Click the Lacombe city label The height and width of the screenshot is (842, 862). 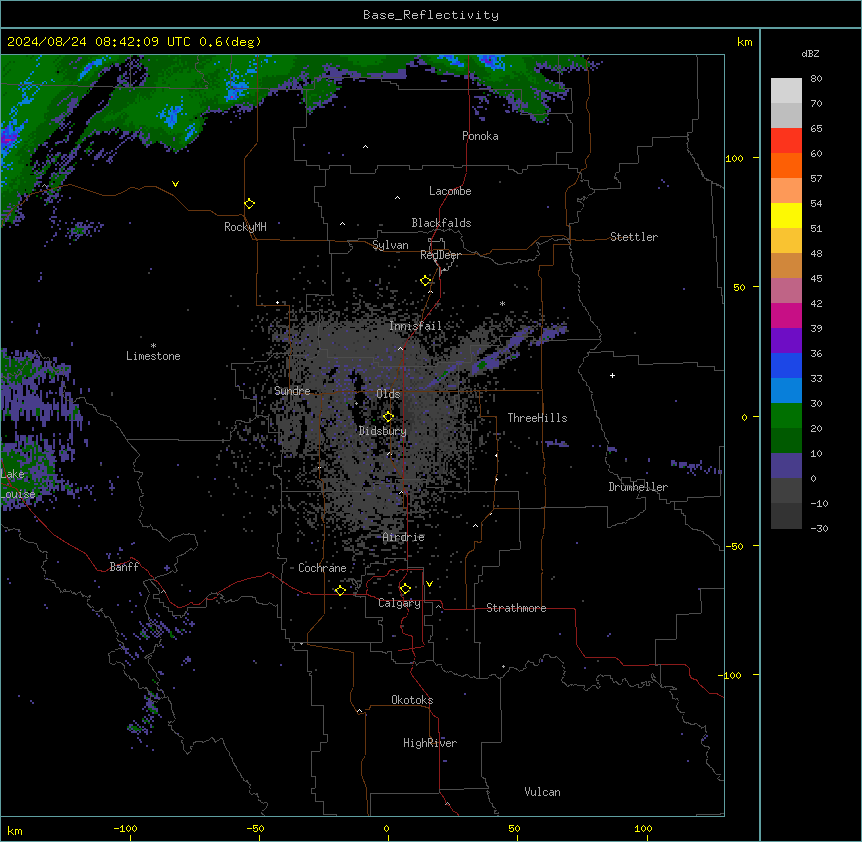point(450,191)
